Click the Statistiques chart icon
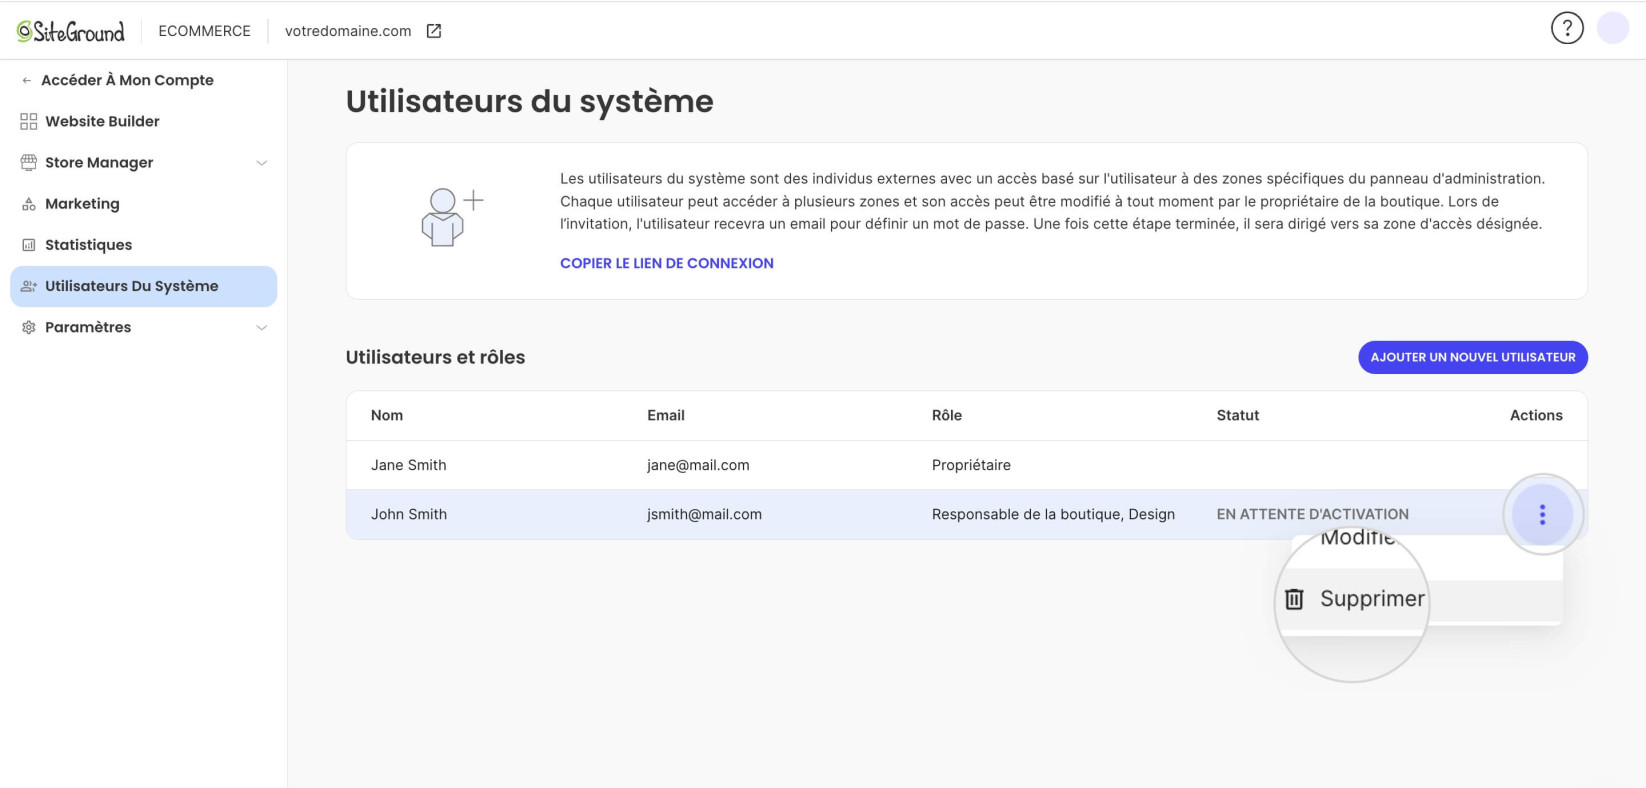 click(29, 245)
